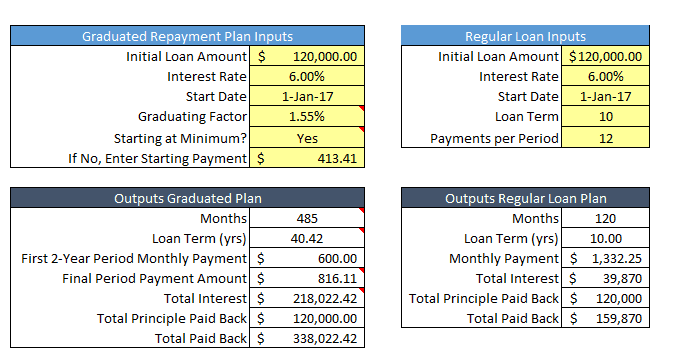Select the Final Period Payment 816.11 cell
This screenshot has height=361, width=692.
click(307, 278)
